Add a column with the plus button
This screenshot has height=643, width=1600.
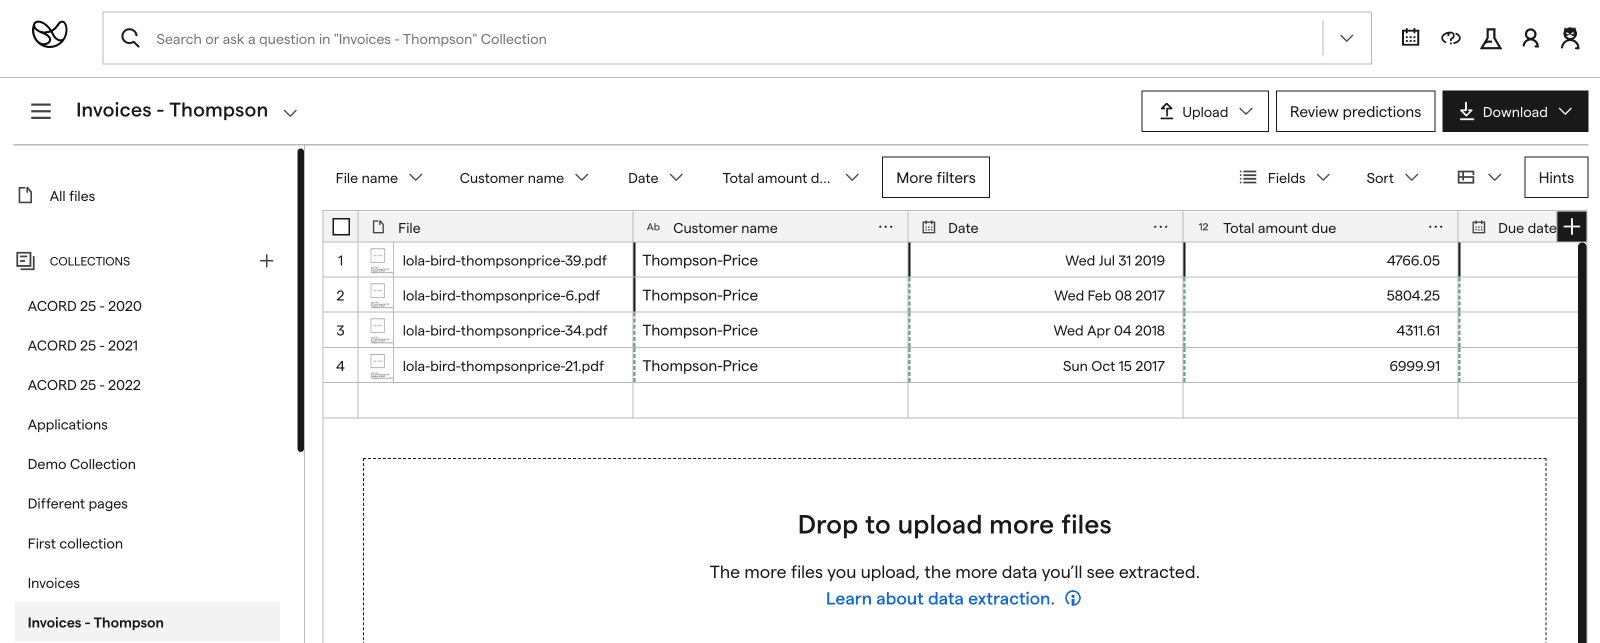[x=1572, y=227]
